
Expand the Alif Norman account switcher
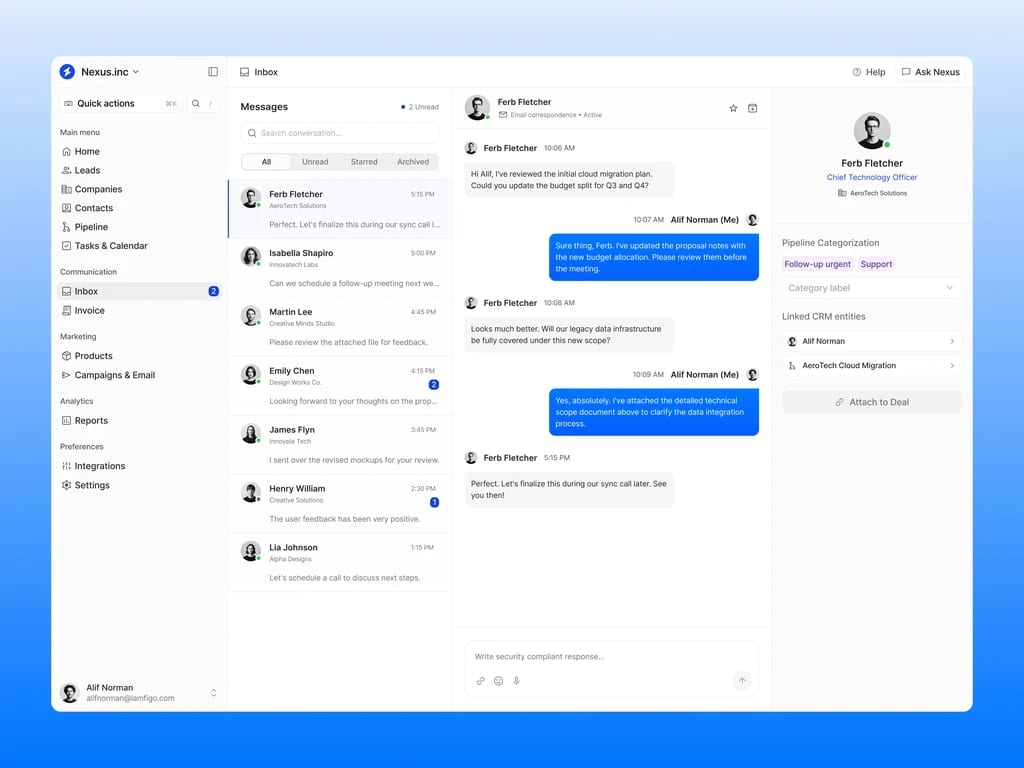pyautogui.click(x=214, y=693)
